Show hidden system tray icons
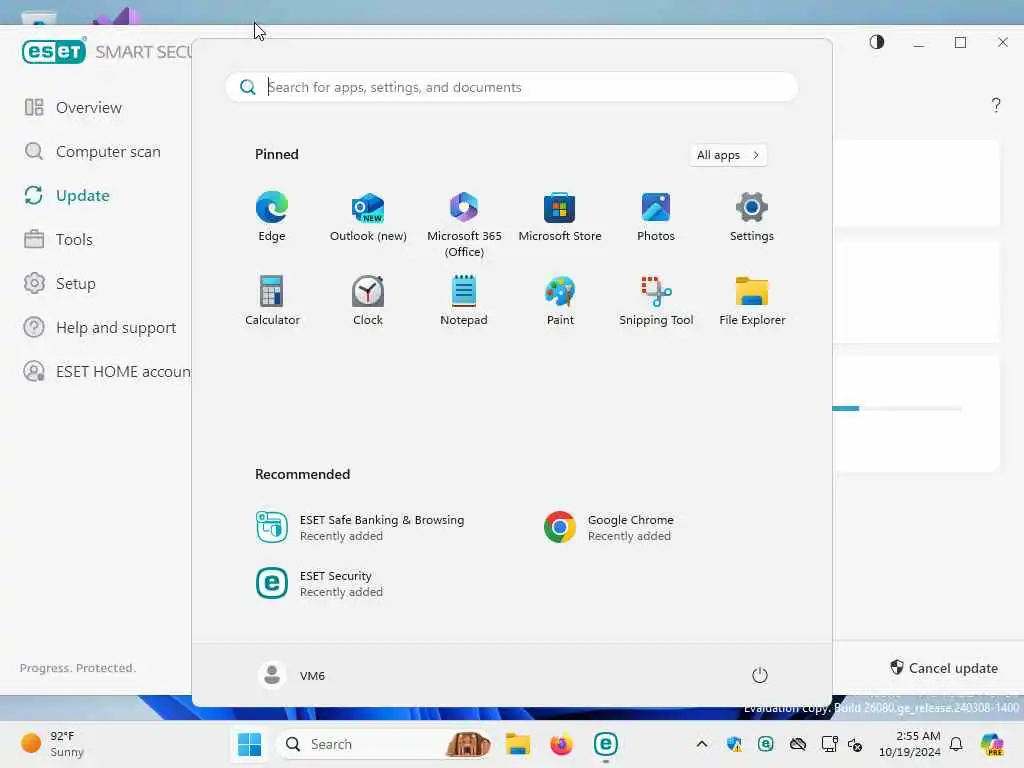Viewport: 1024px width, 768px height. [x=702, y=744]
